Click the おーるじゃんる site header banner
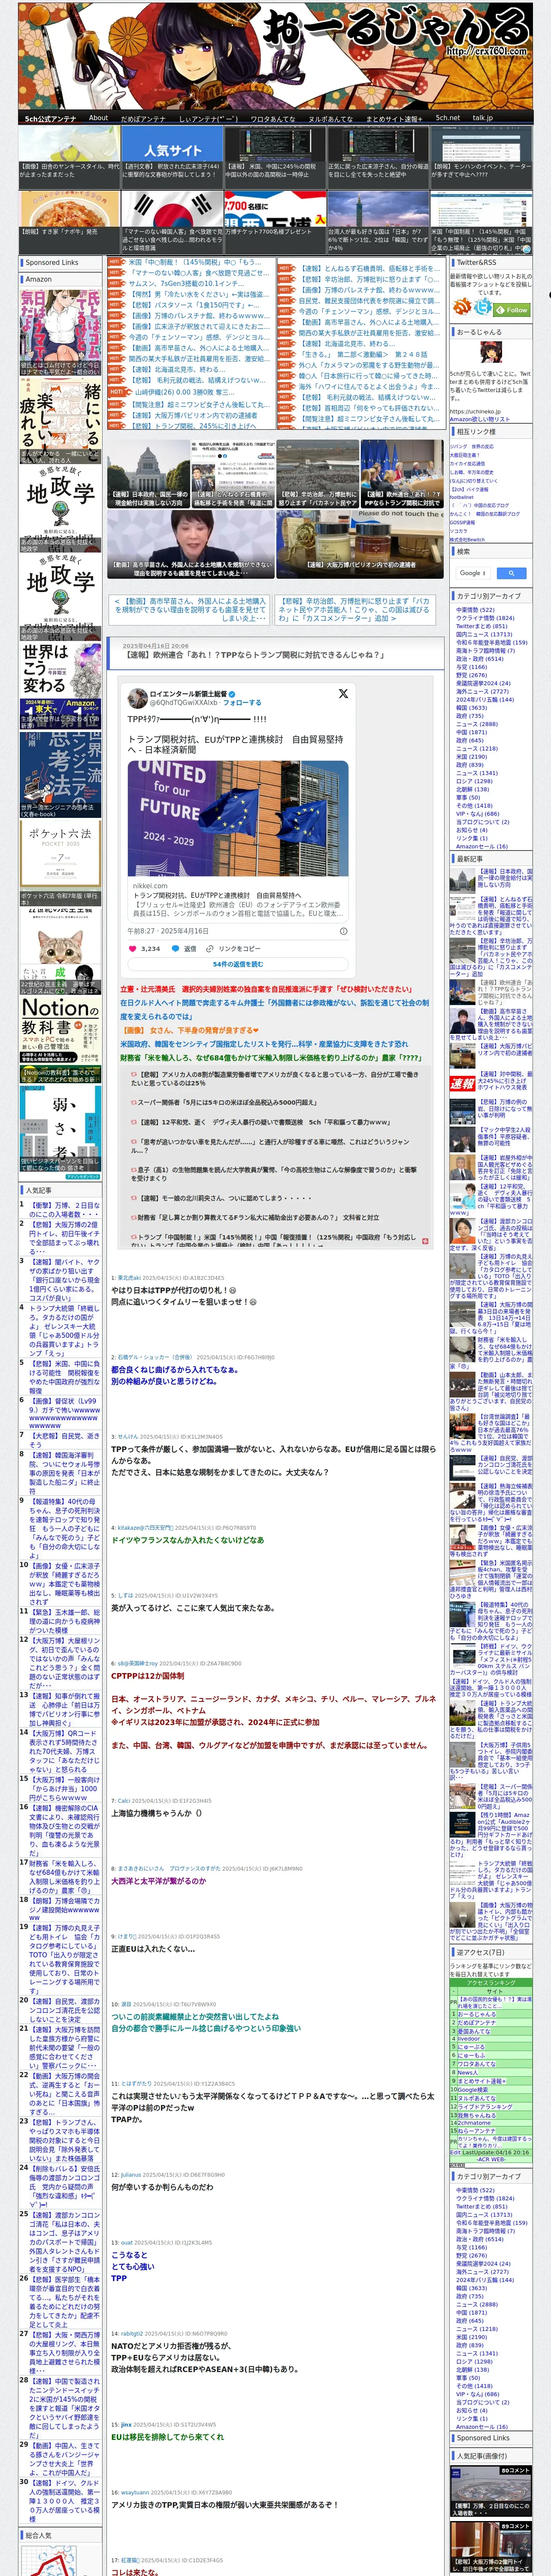Image resolution: width=551 pixels, height=2576 pixels. tap(275, 55)
